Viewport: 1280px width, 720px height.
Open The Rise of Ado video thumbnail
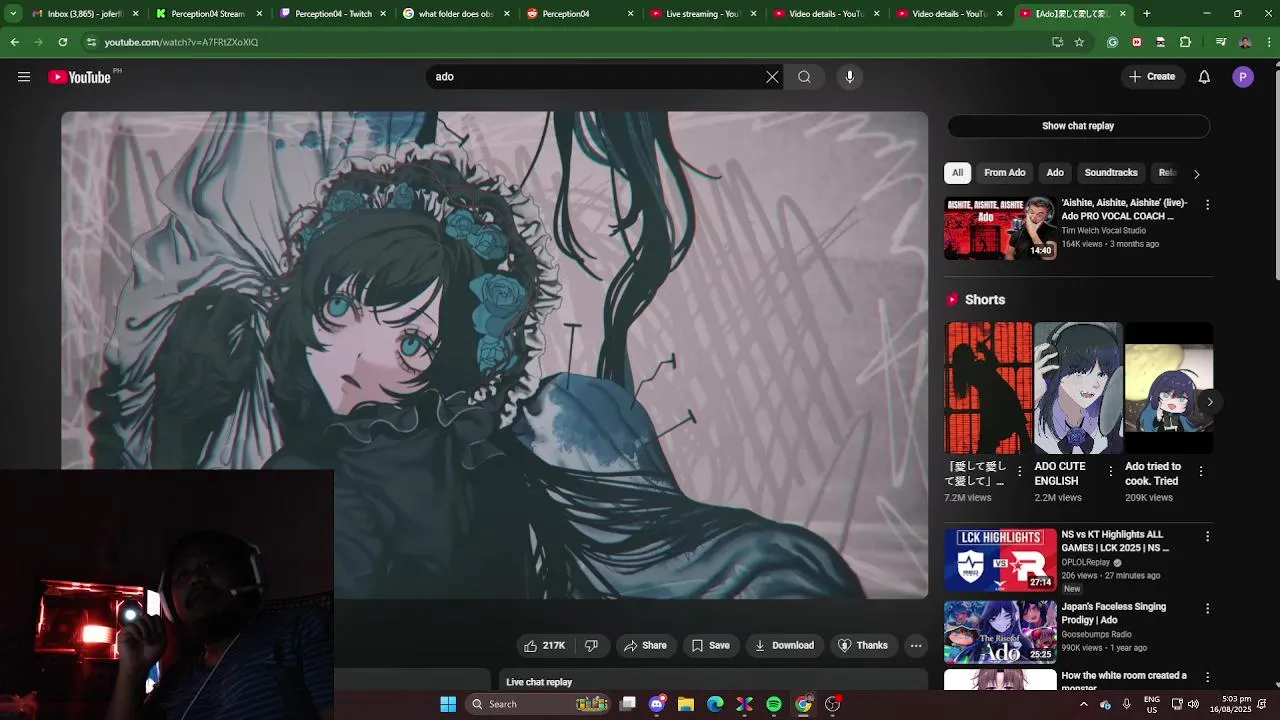click(x=1000, y=632)
